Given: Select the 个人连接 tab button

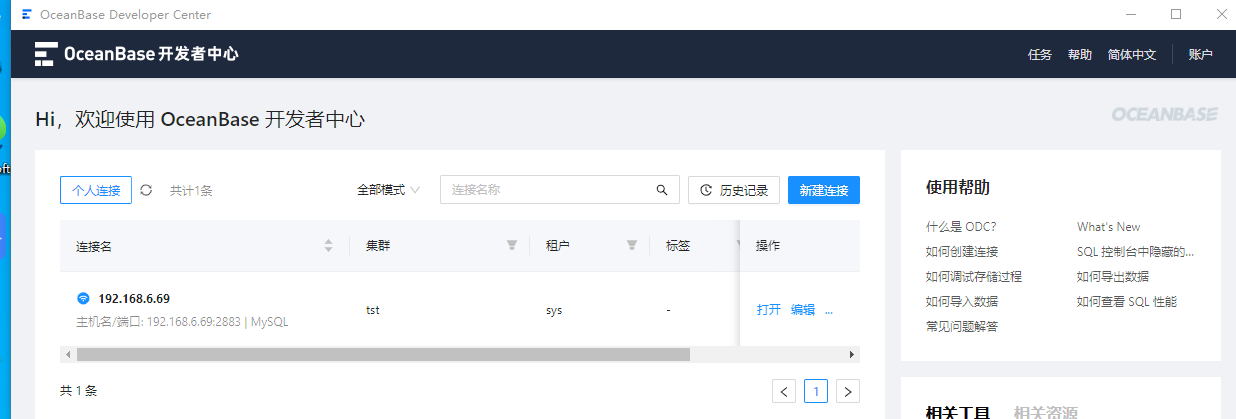Looking at the screenshot, I should [x=96, y=190].
